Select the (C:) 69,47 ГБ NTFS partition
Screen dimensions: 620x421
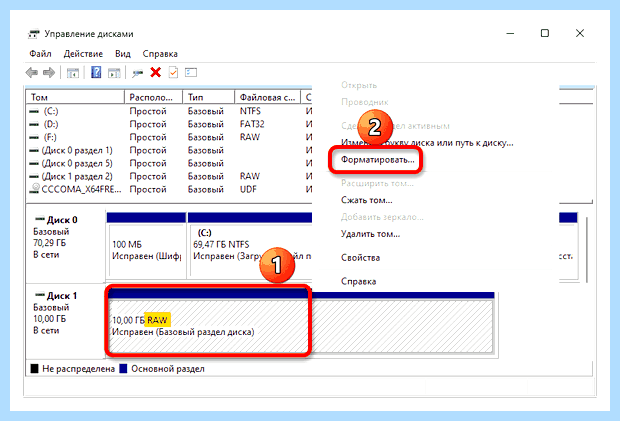tap(250, 245)
